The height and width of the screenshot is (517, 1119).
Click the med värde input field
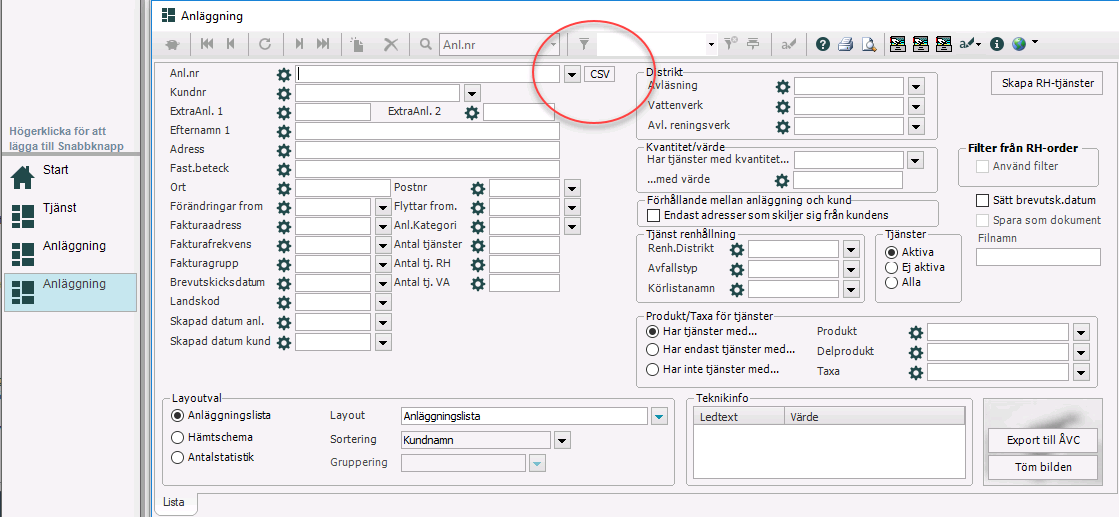[848, 180]
